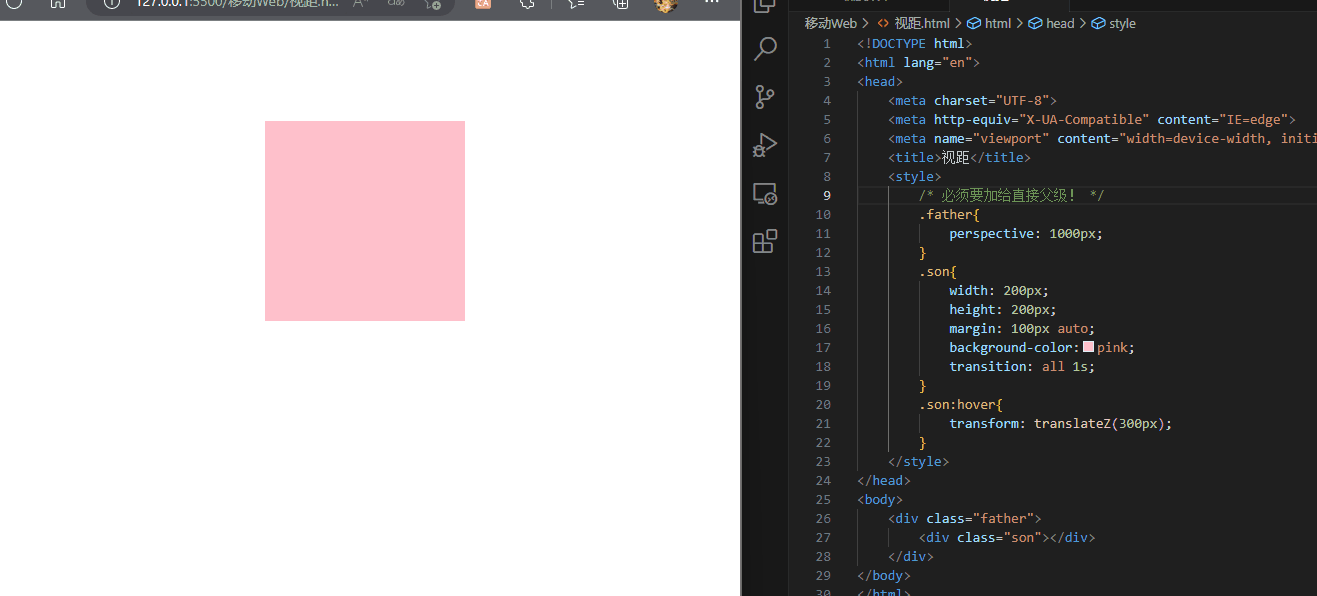This screenshot has width=1317, height=596.
Task: Go to the browser home page
Action: (58, 4)
